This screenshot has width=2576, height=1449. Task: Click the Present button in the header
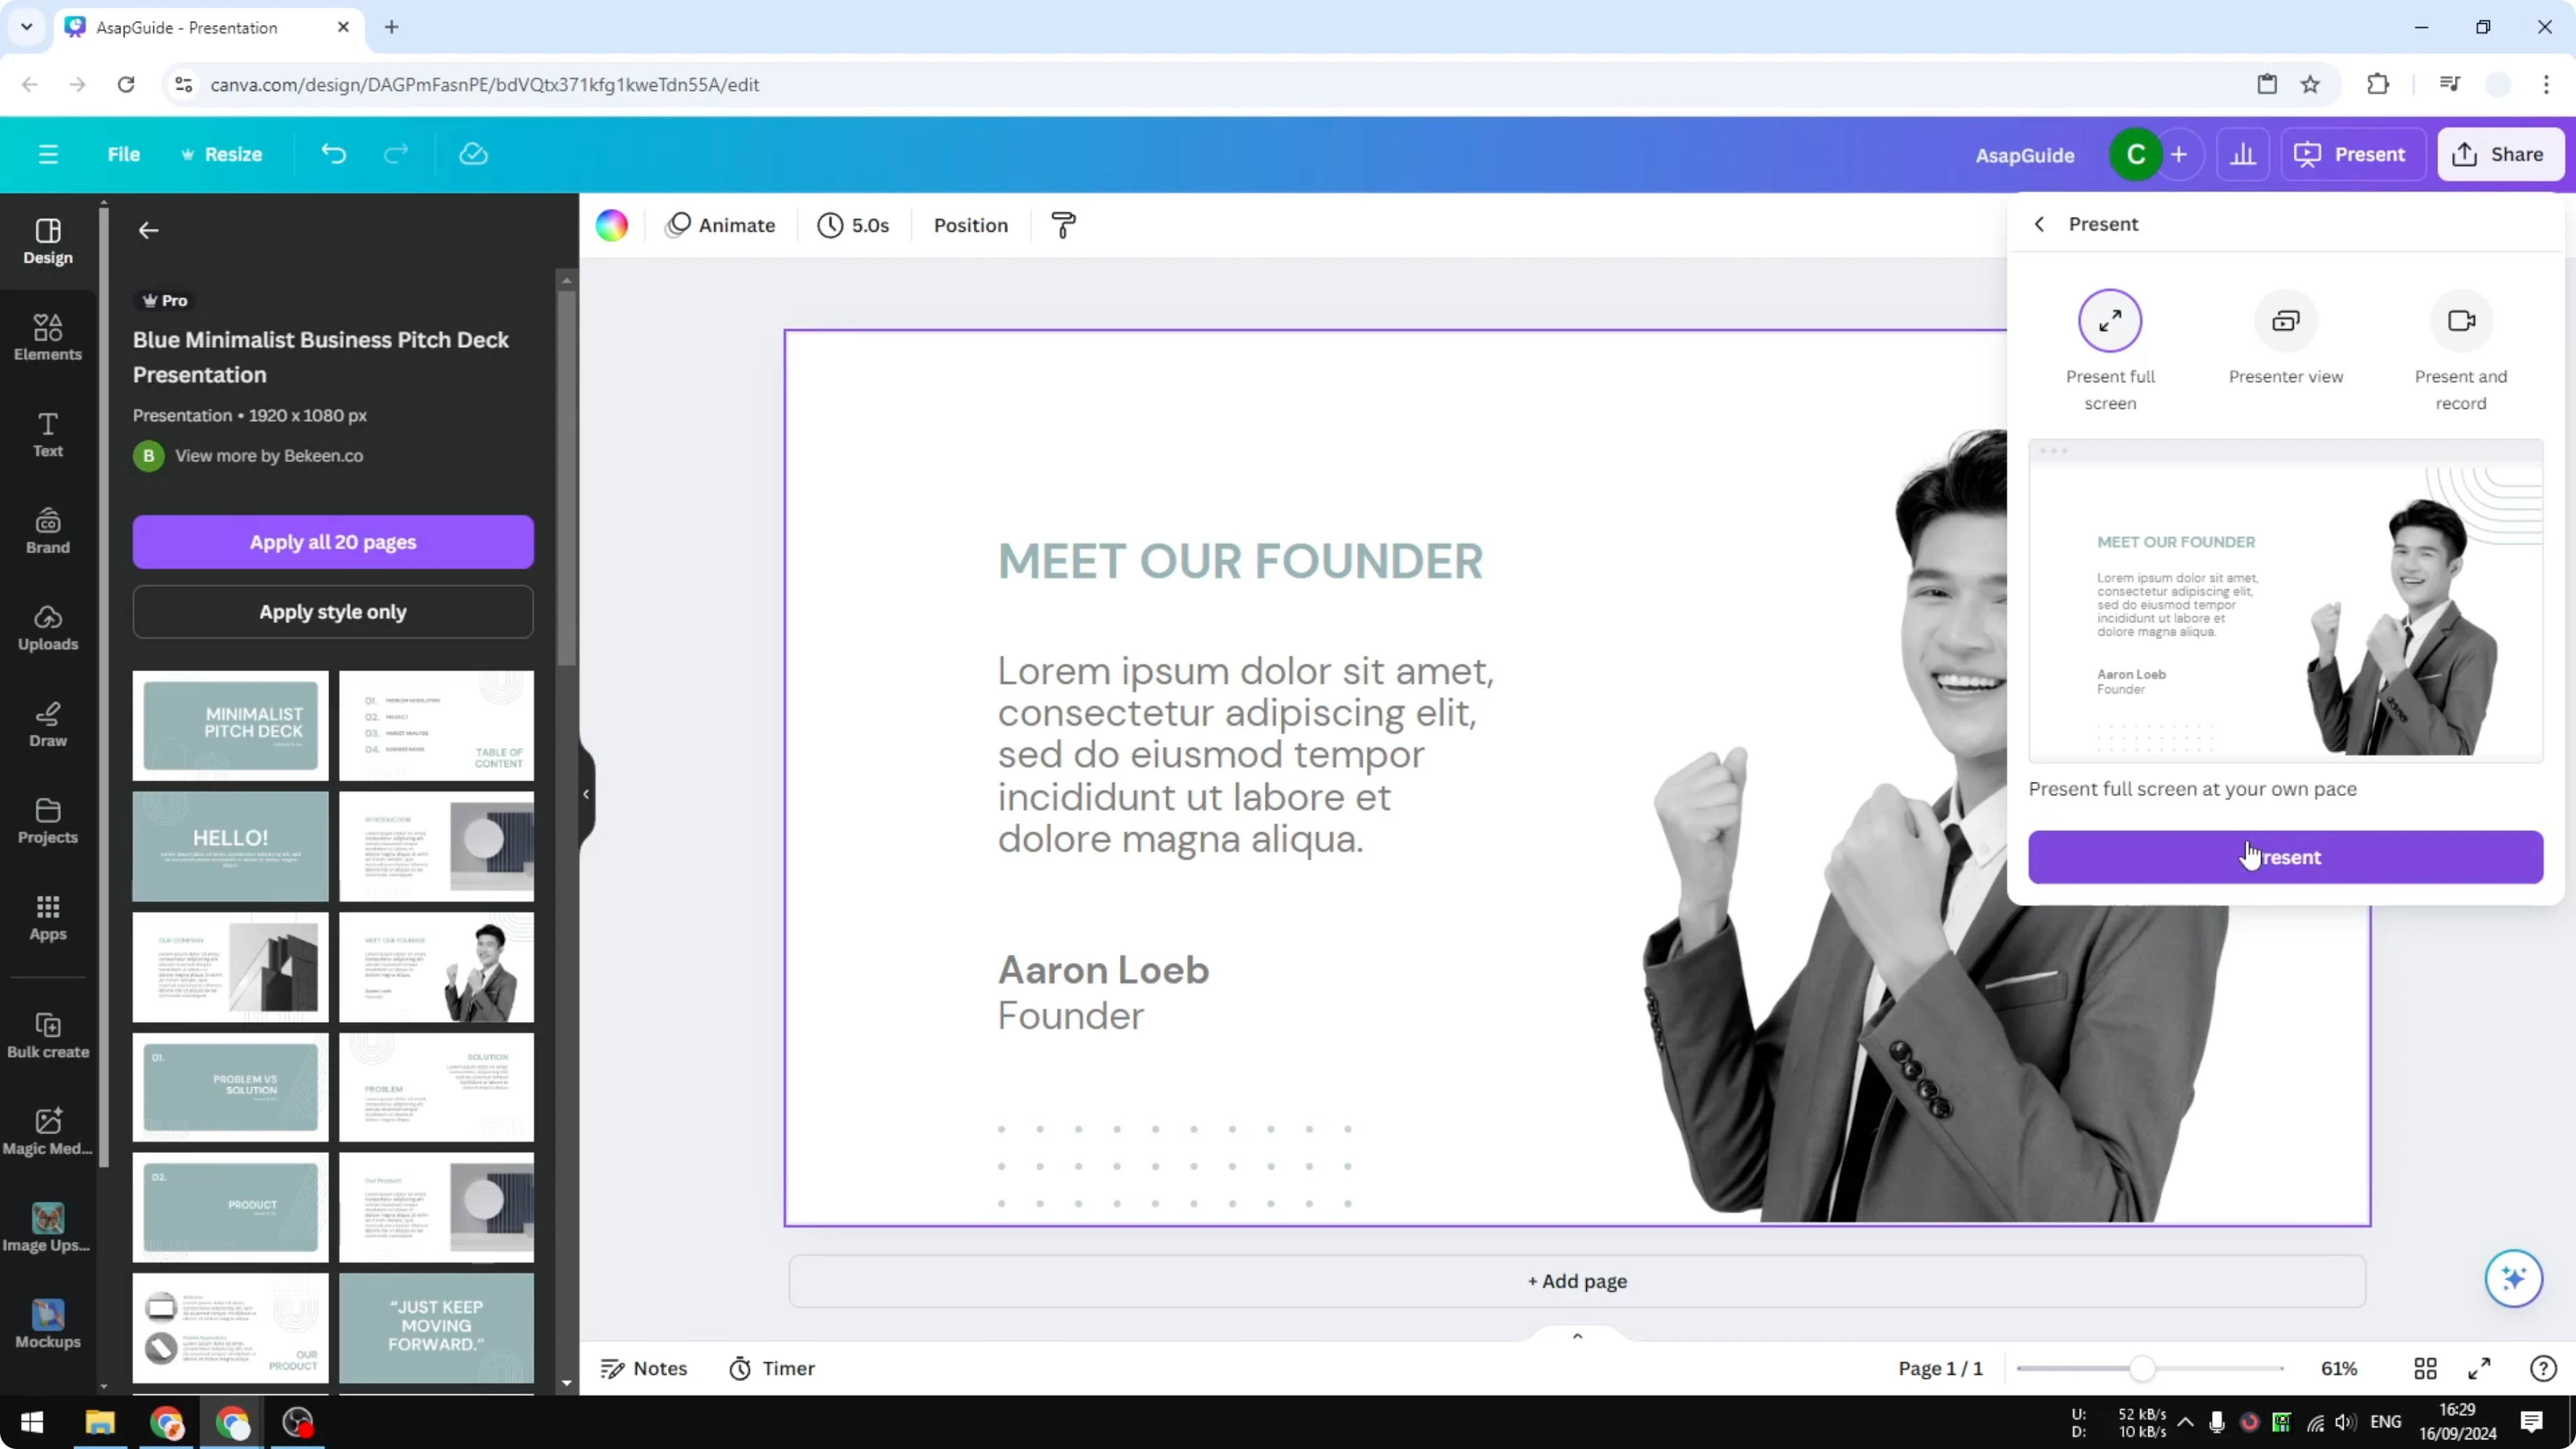click(x=2351, y=154)
